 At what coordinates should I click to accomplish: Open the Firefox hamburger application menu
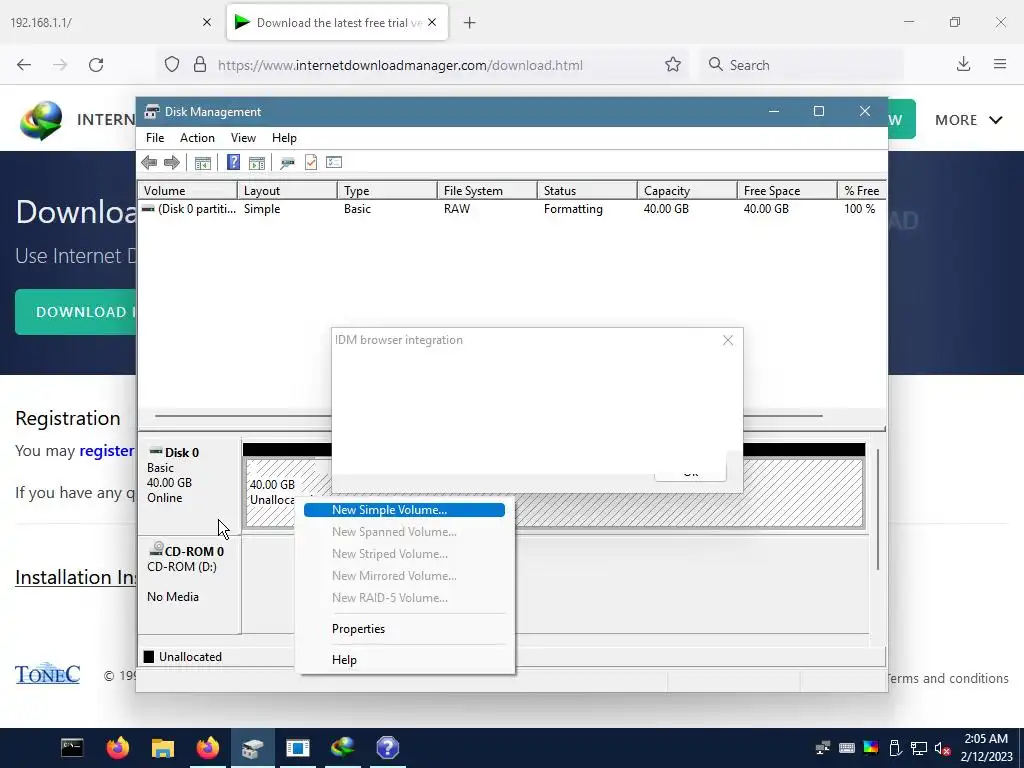pos(1000,64)
